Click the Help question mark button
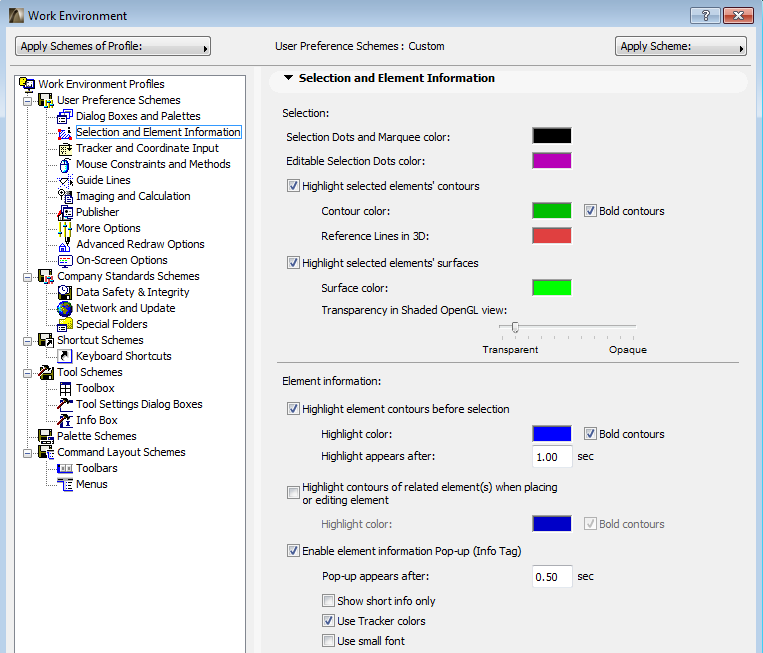 pyautogui.click(x=705, y=16)
